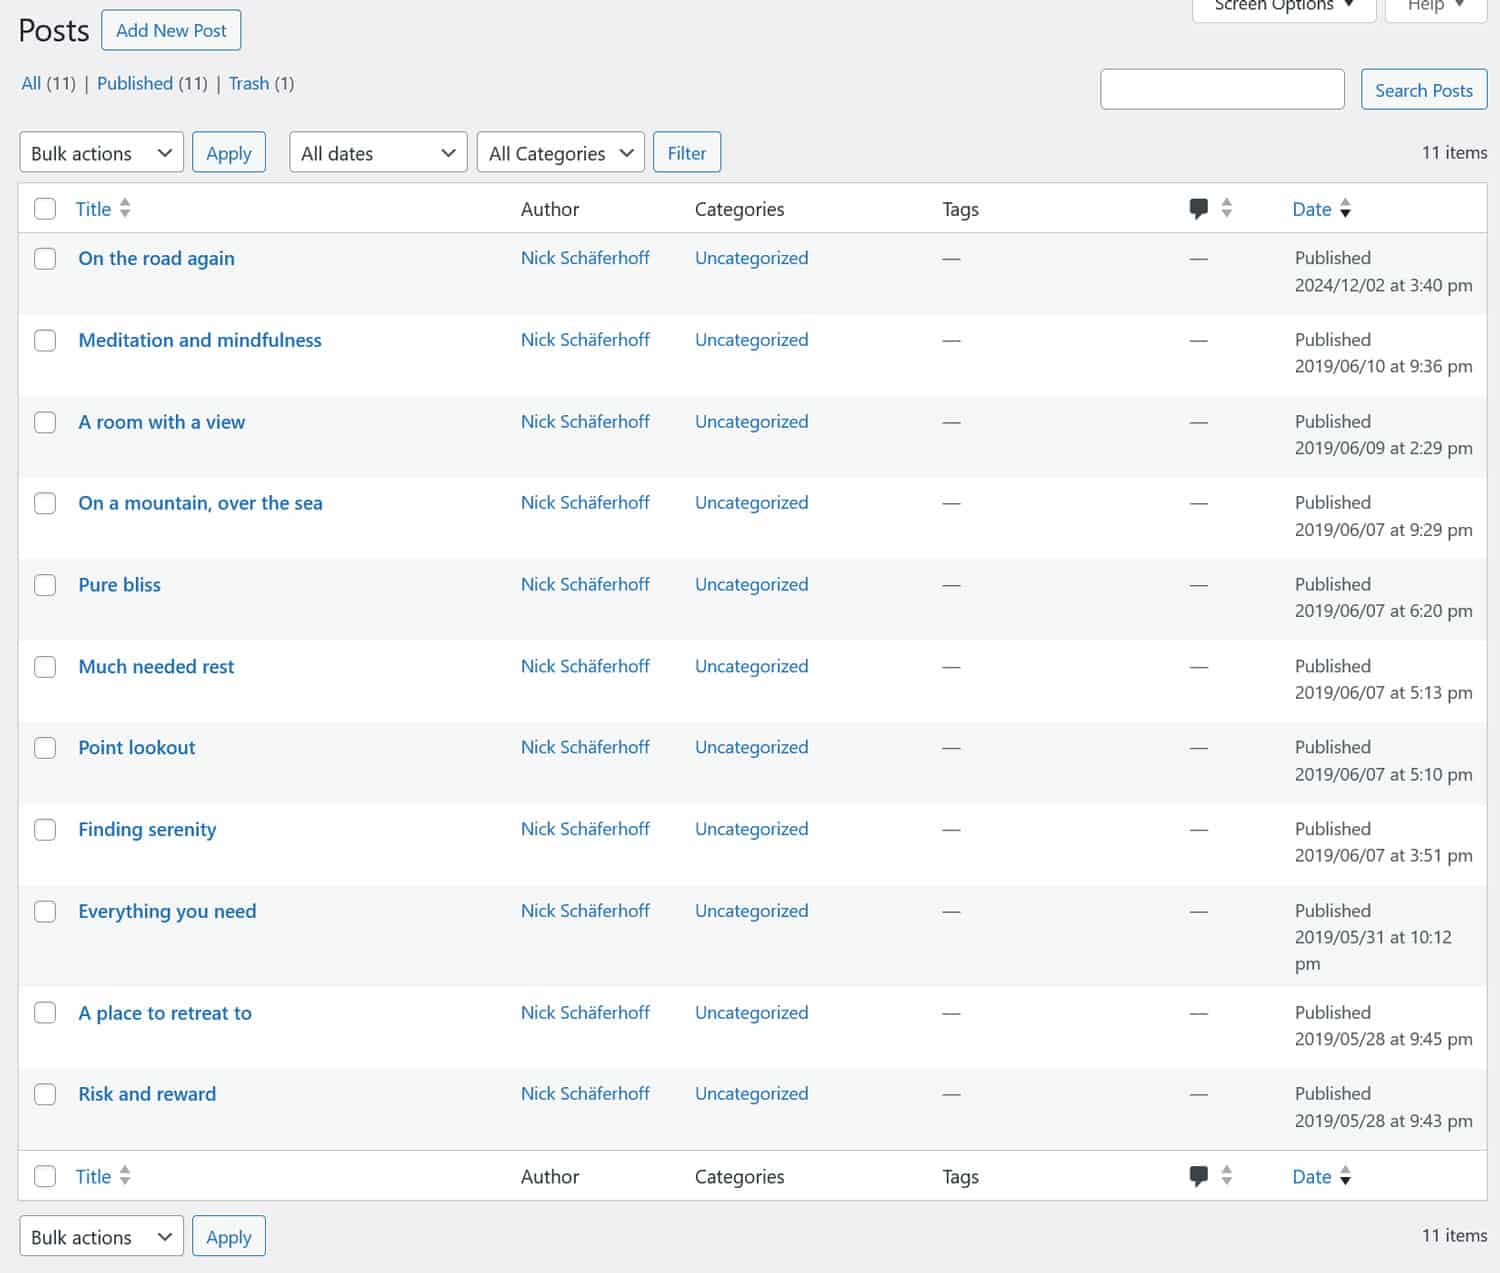Open the 'Everything you need' post

[x=167, y=911]
